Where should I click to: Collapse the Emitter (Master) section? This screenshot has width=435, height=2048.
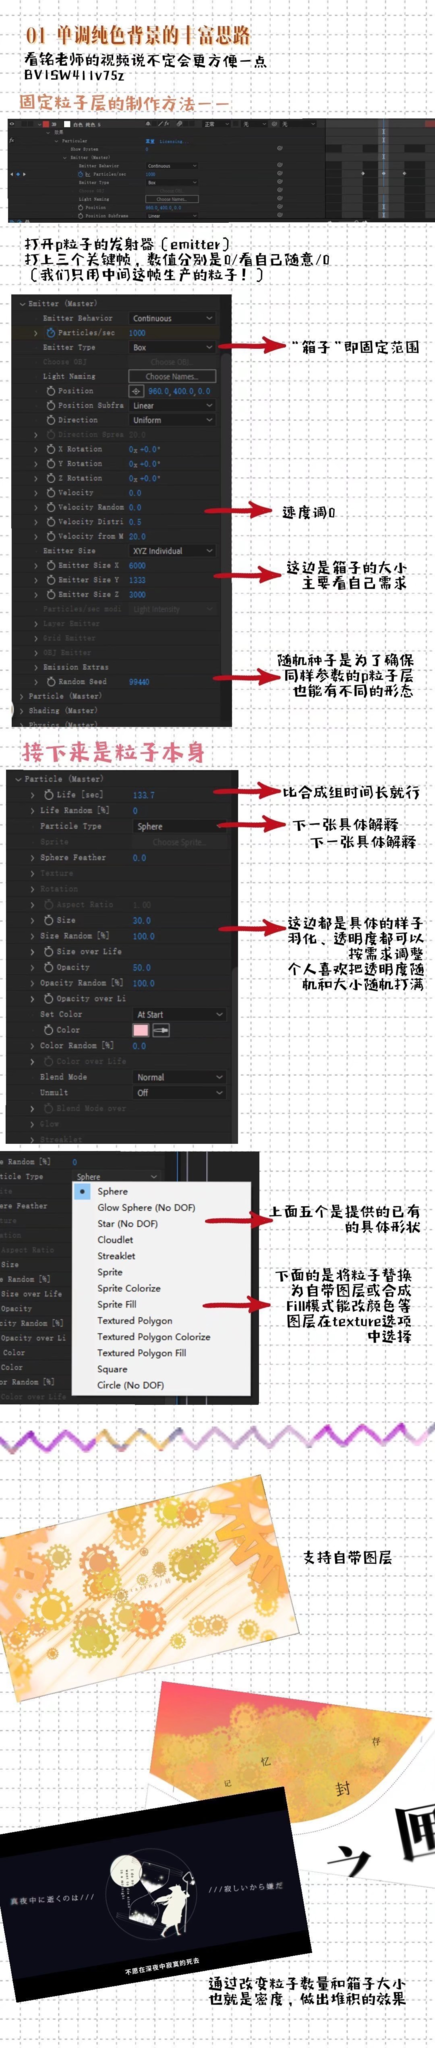click(x=22, y=304)
